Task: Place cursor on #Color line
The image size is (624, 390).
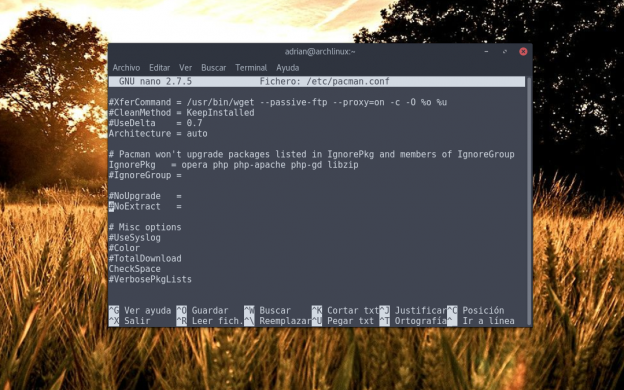Action: (124, 248)
